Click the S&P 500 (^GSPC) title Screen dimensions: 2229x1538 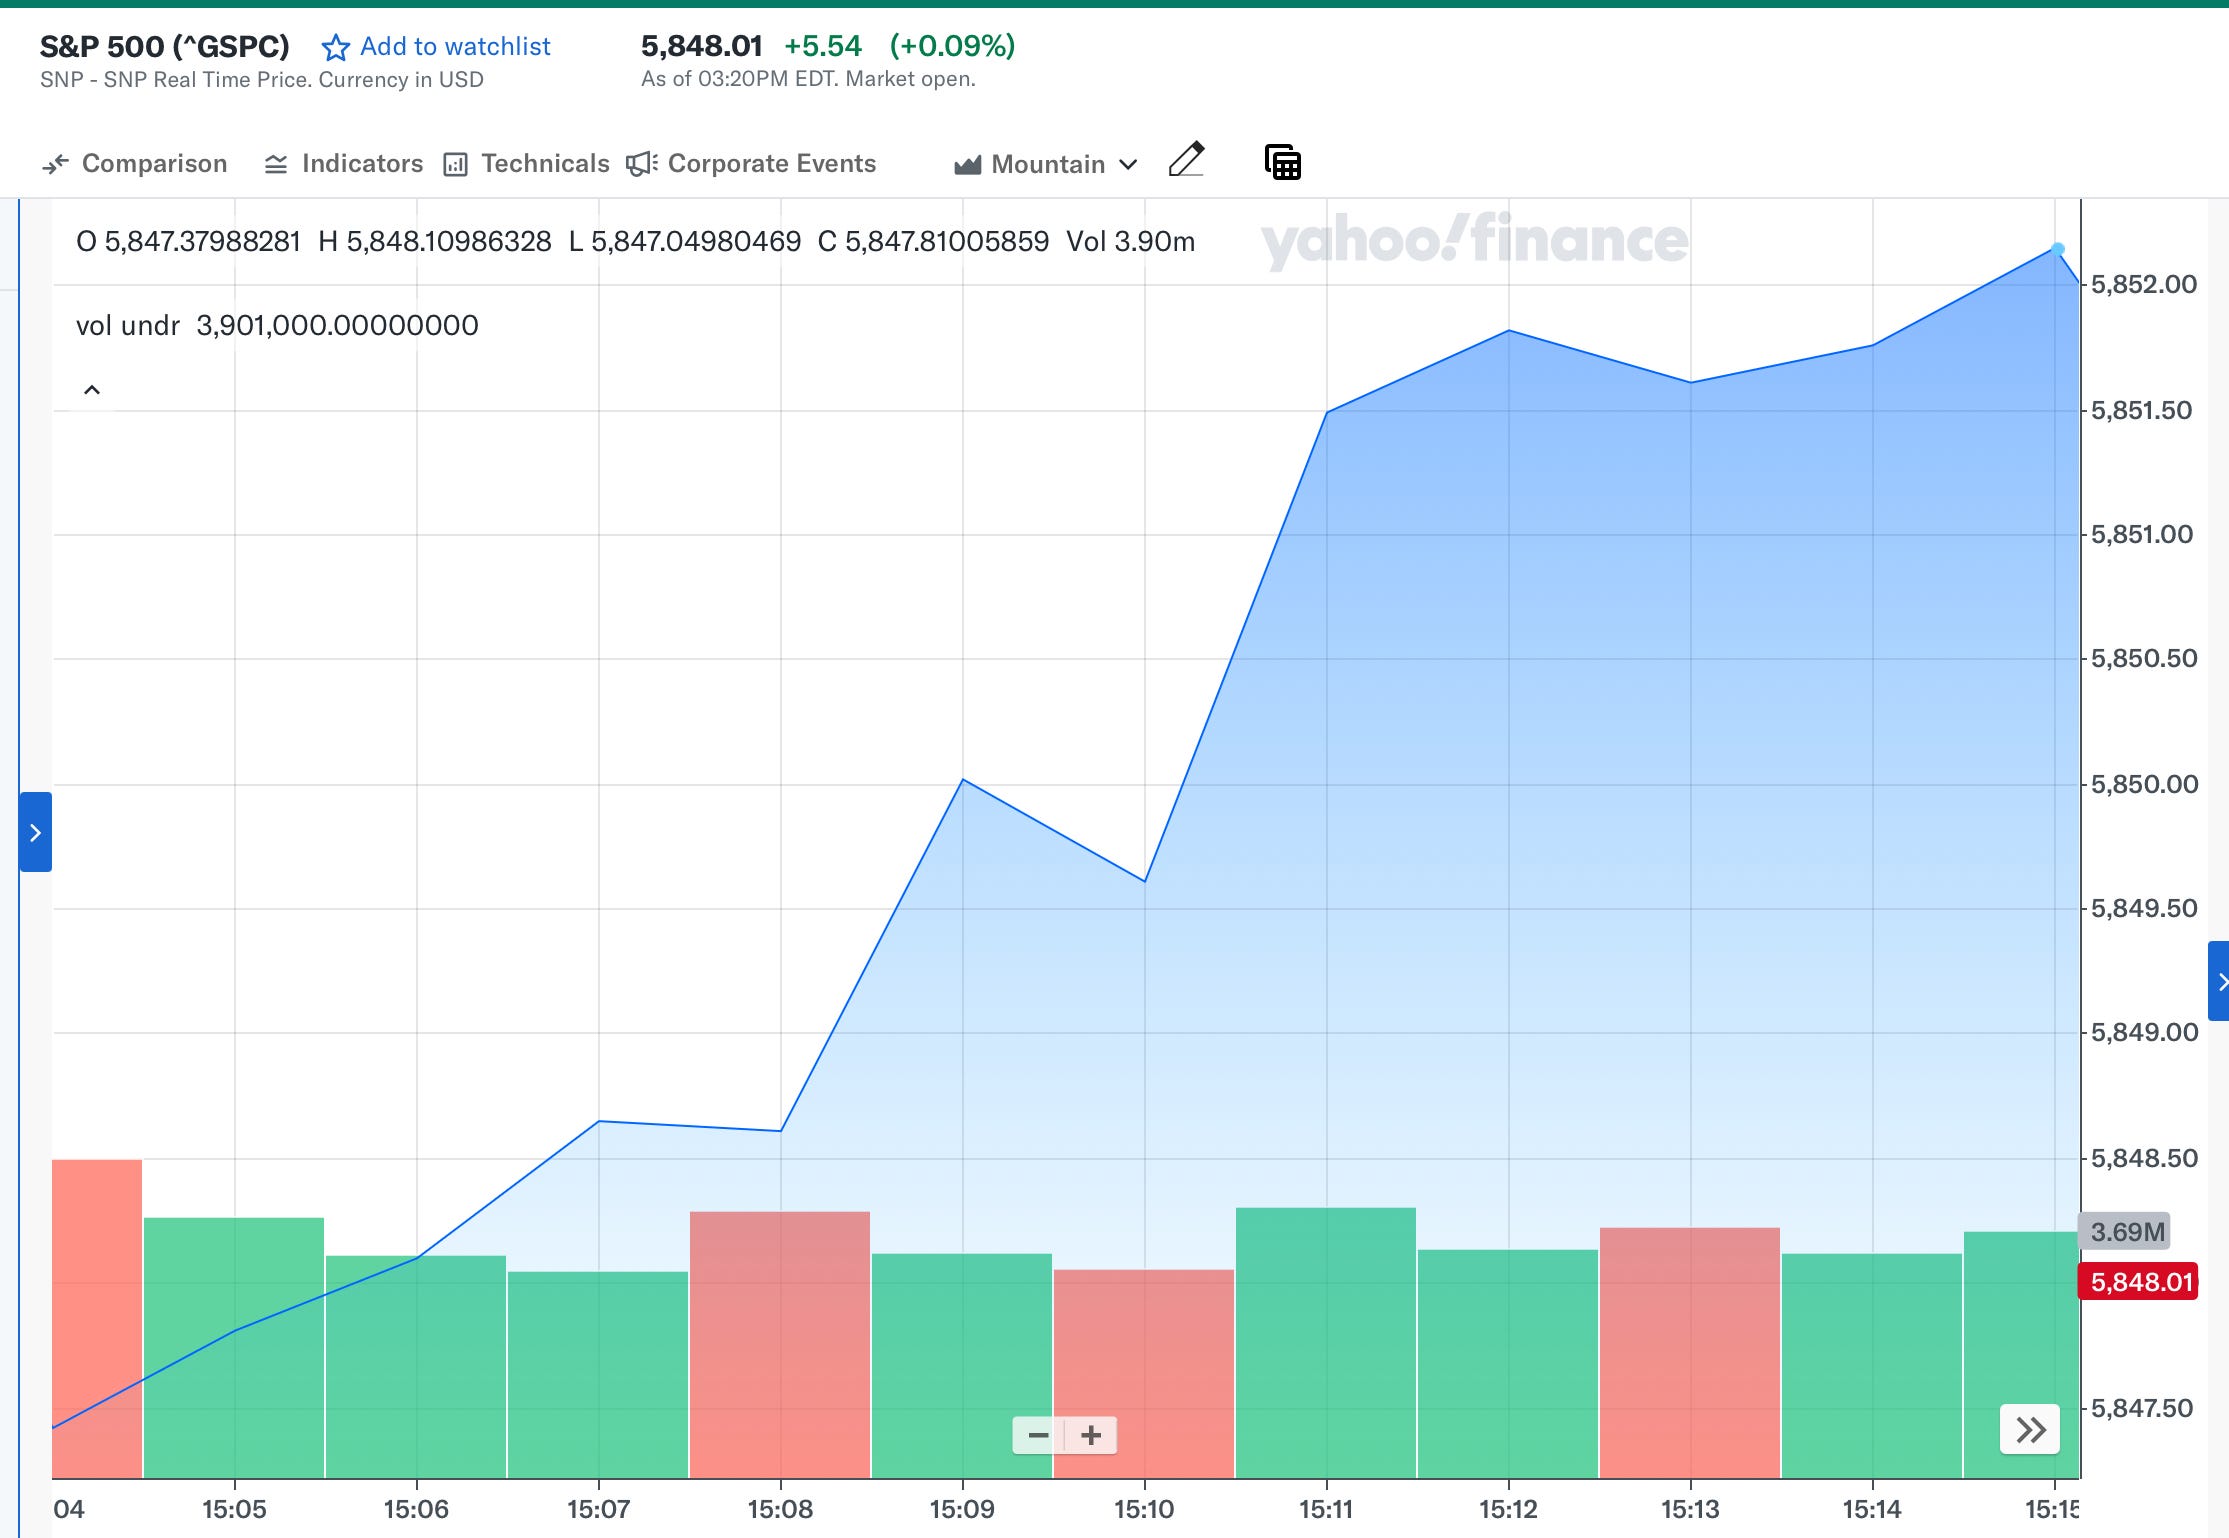(165, 46)
